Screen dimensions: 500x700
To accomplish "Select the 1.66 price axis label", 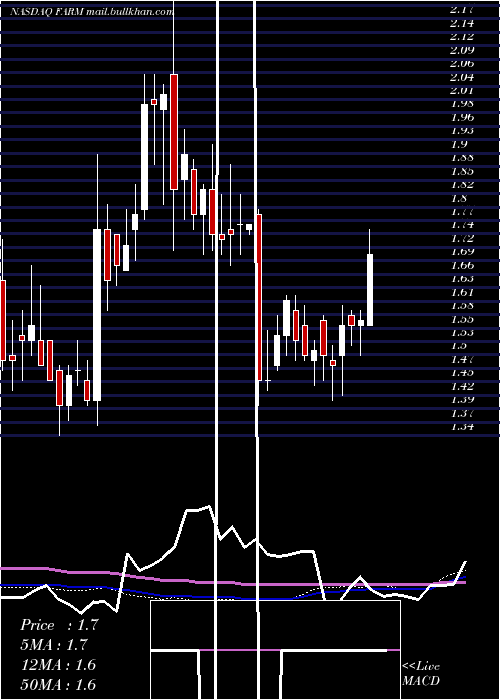I will coord(462,265).
